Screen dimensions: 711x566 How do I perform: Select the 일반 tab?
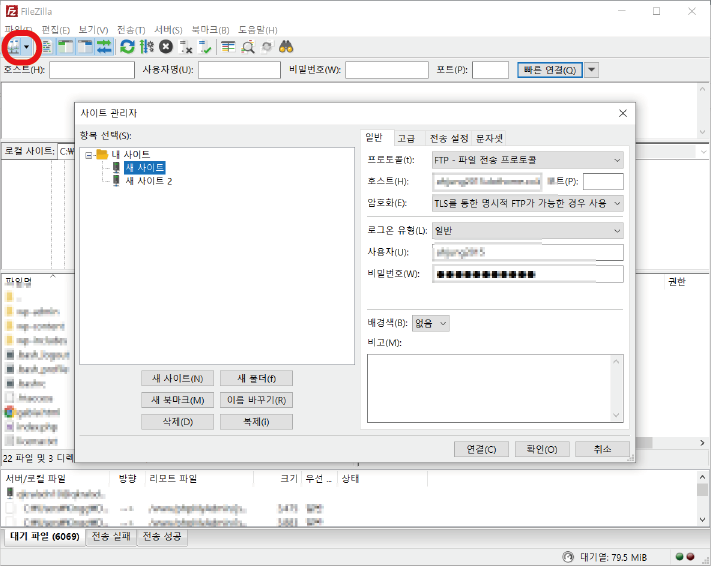click(375, 137)
